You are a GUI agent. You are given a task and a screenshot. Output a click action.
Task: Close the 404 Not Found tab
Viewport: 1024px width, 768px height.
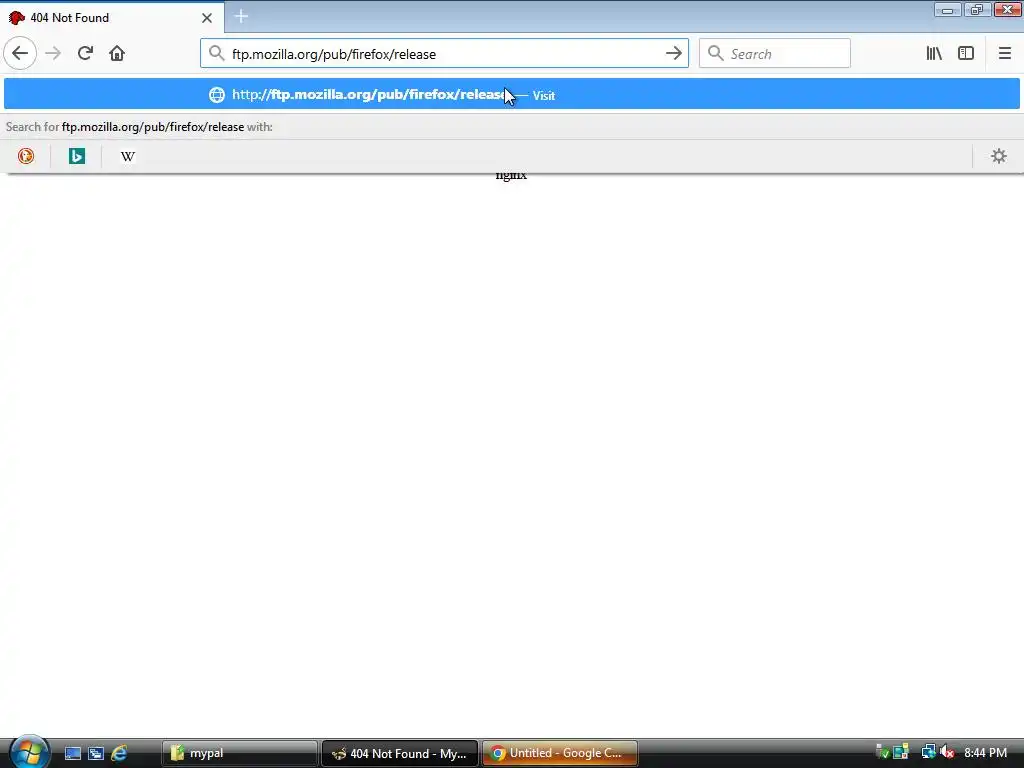(207, 18)
